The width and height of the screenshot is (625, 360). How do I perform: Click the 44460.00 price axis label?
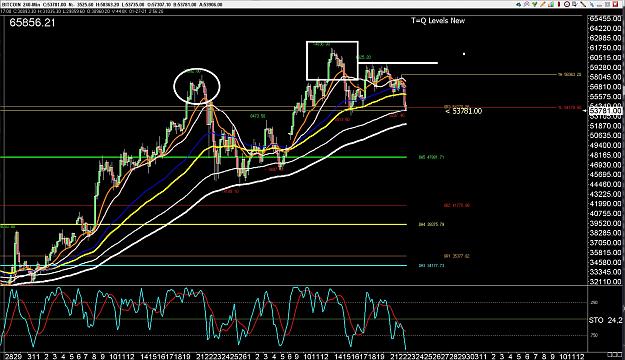(605, 185)
